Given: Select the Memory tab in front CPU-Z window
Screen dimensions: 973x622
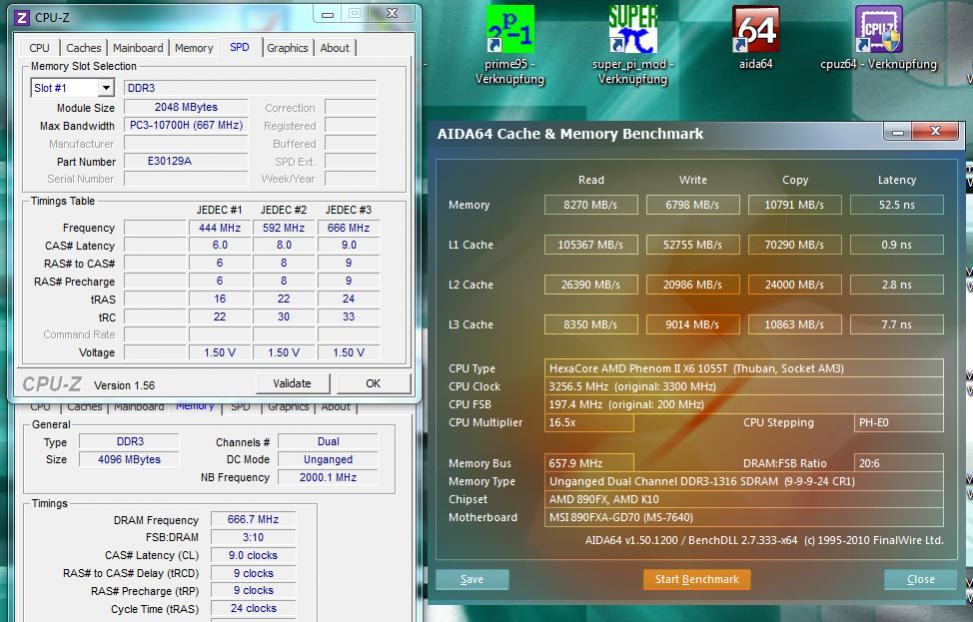Looking at the screenshot, I should 194,48.
